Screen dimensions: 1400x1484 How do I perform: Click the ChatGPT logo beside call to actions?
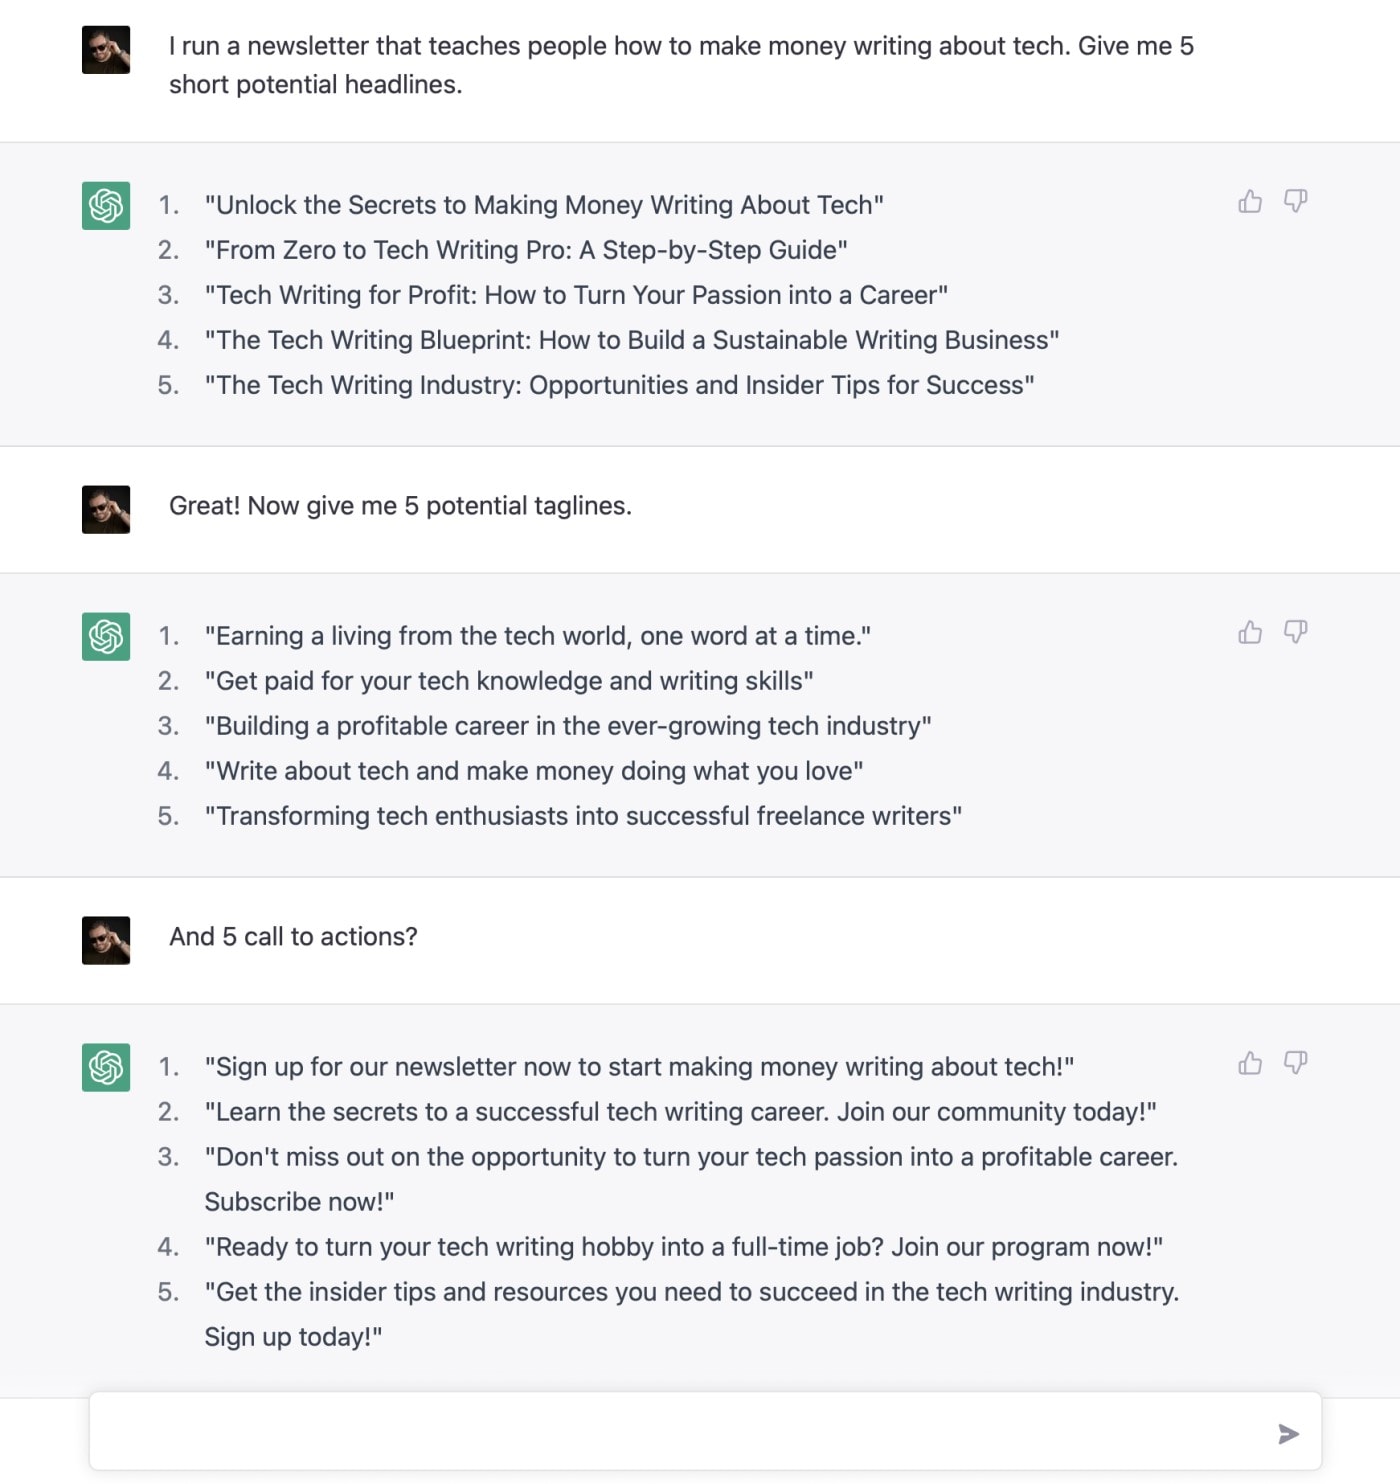106,1068
